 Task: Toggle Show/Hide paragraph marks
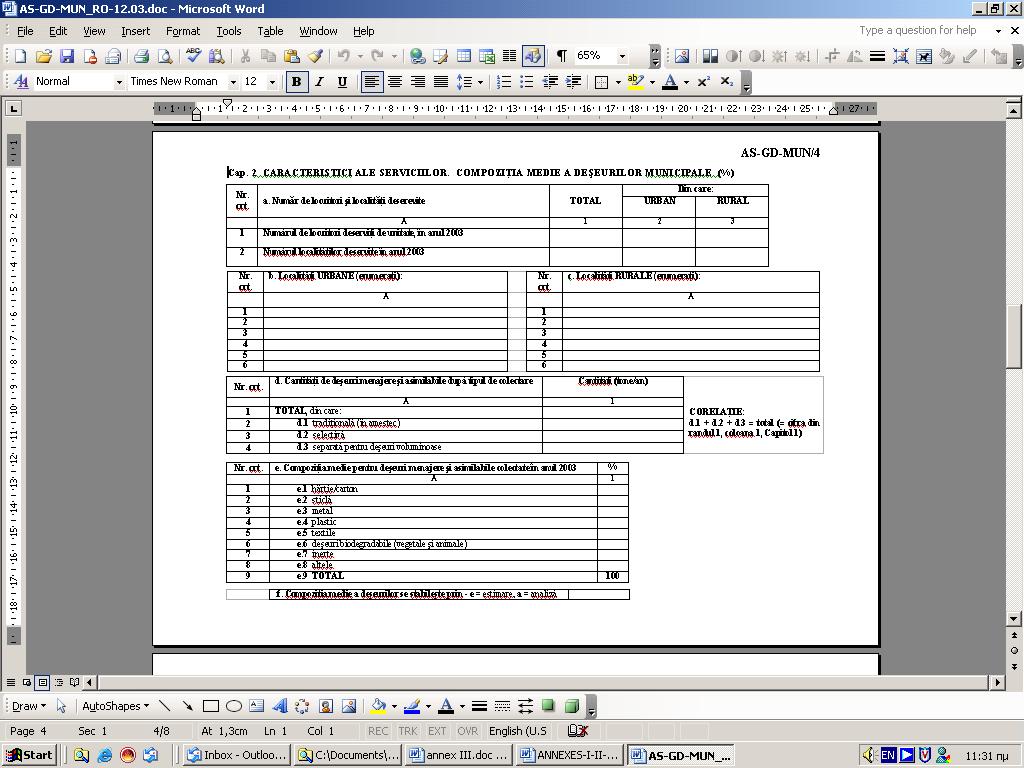[561, 56]
